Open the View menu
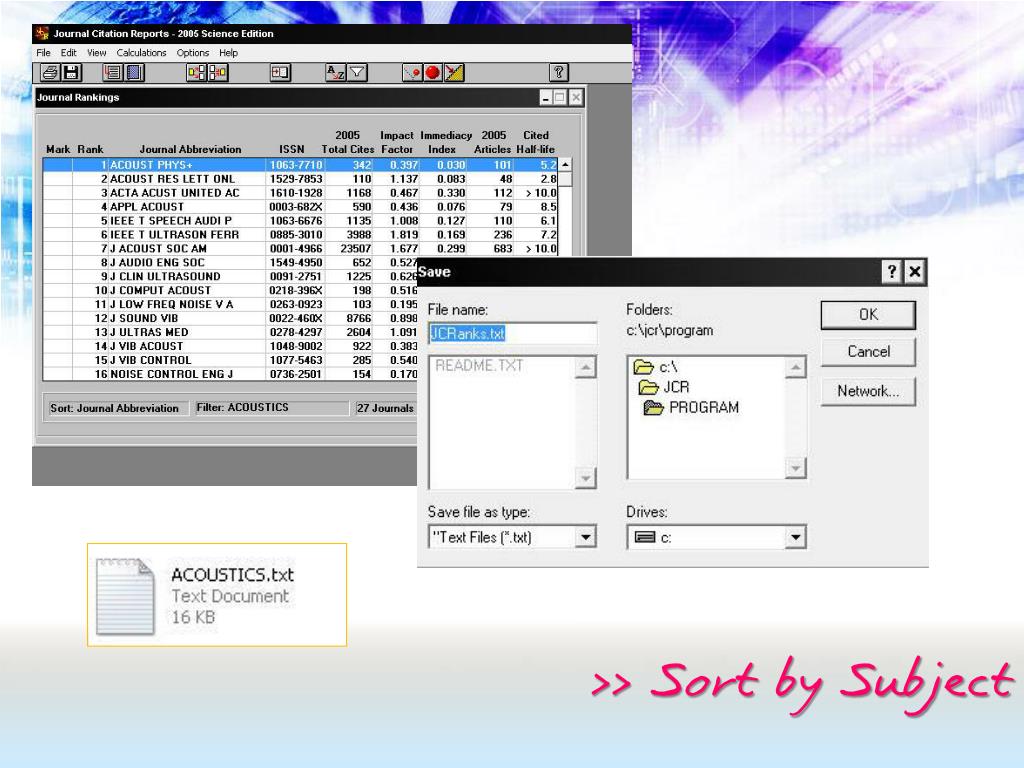 pos(97,53)
